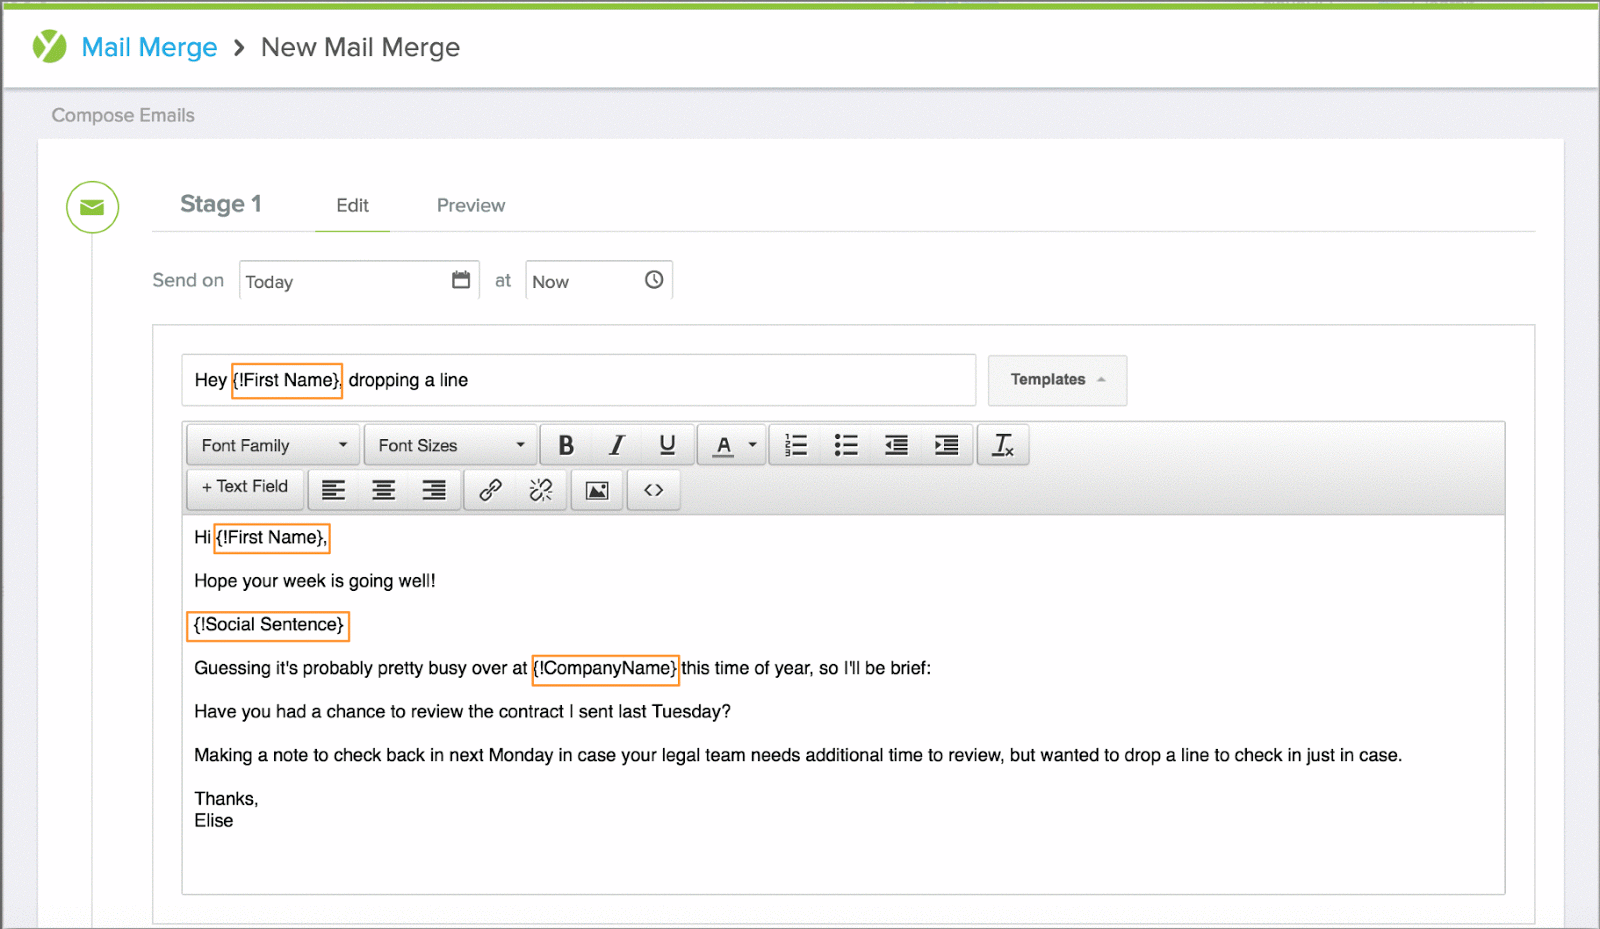The width and height of the screenshot is (1600, 929).
Task: Open the calendar date picker
Action: [461, 280]
